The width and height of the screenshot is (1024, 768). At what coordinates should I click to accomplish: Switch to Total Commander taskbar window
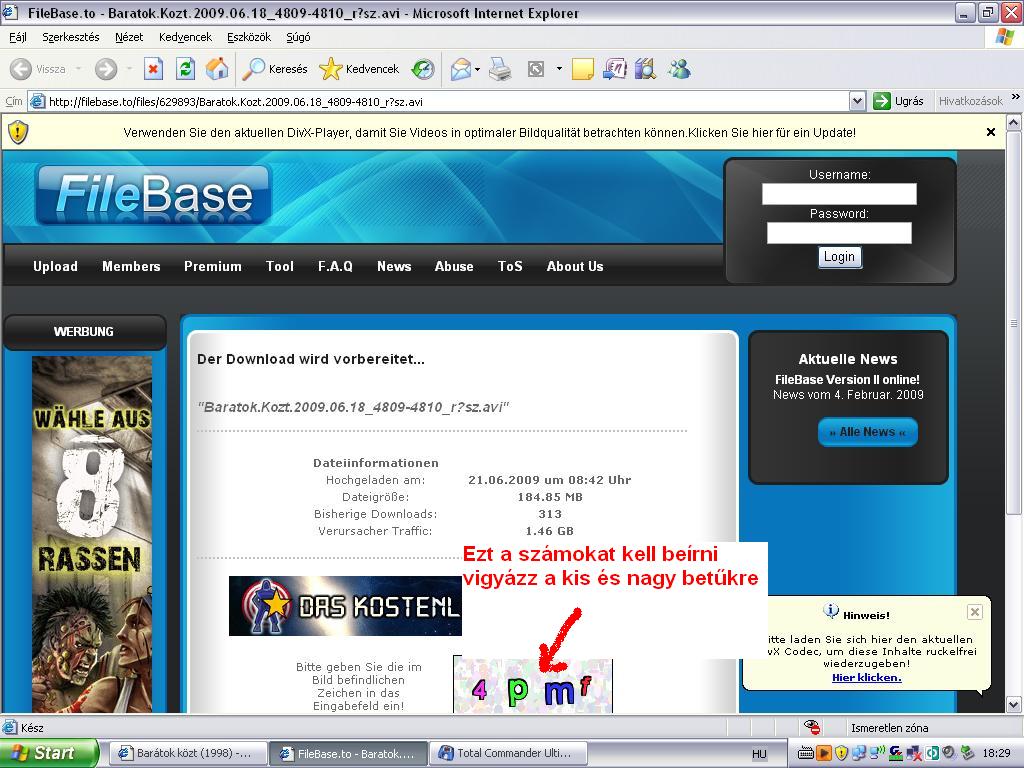click(x=509, y=753)
